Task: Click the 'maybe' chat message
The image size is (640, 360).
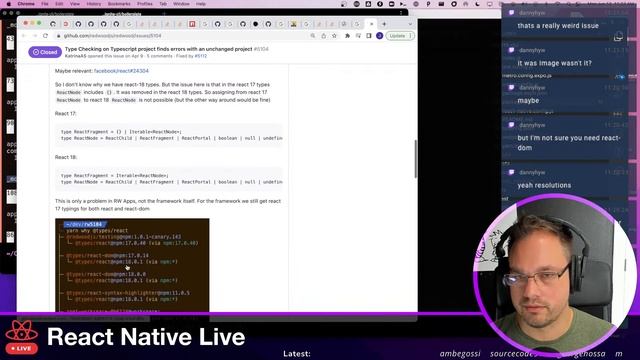Action: 528,101
